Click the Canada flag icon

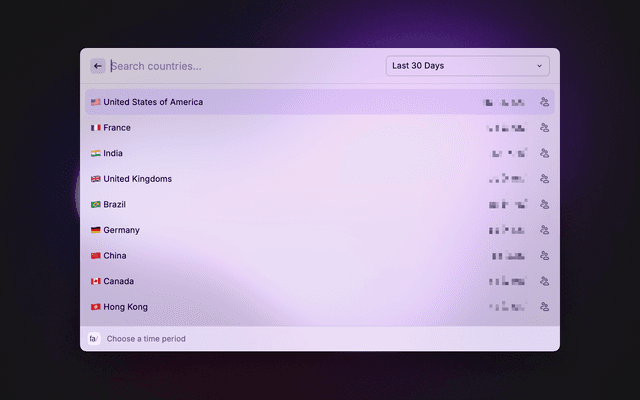pyautogui.click(x=96, y=281)
